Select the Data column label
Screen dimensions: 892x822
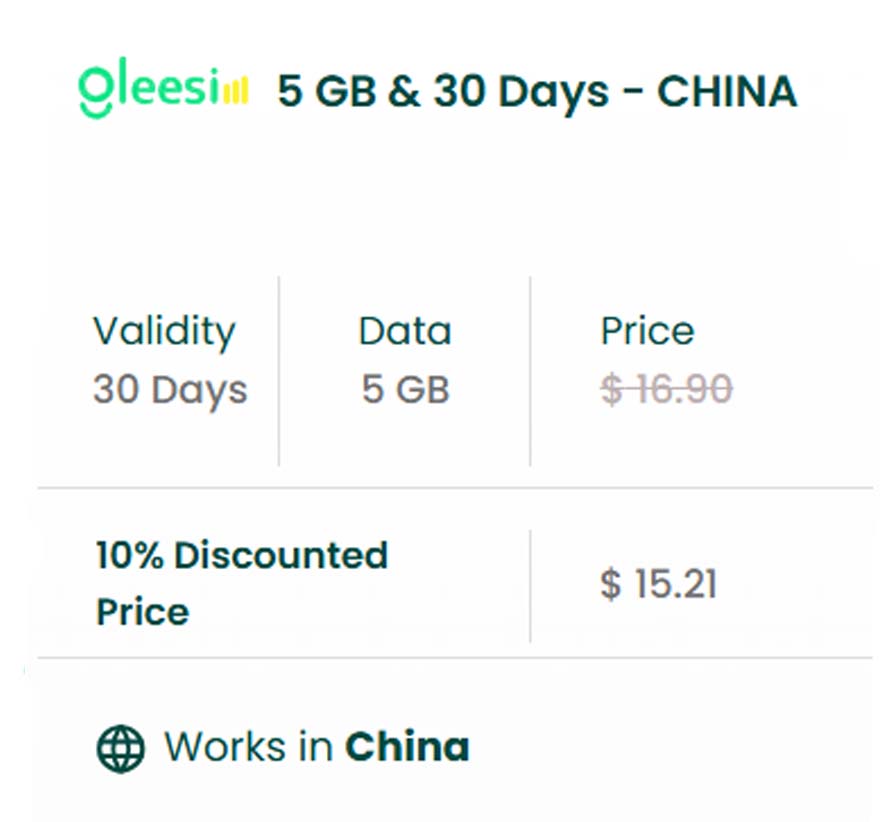[405, 331]
